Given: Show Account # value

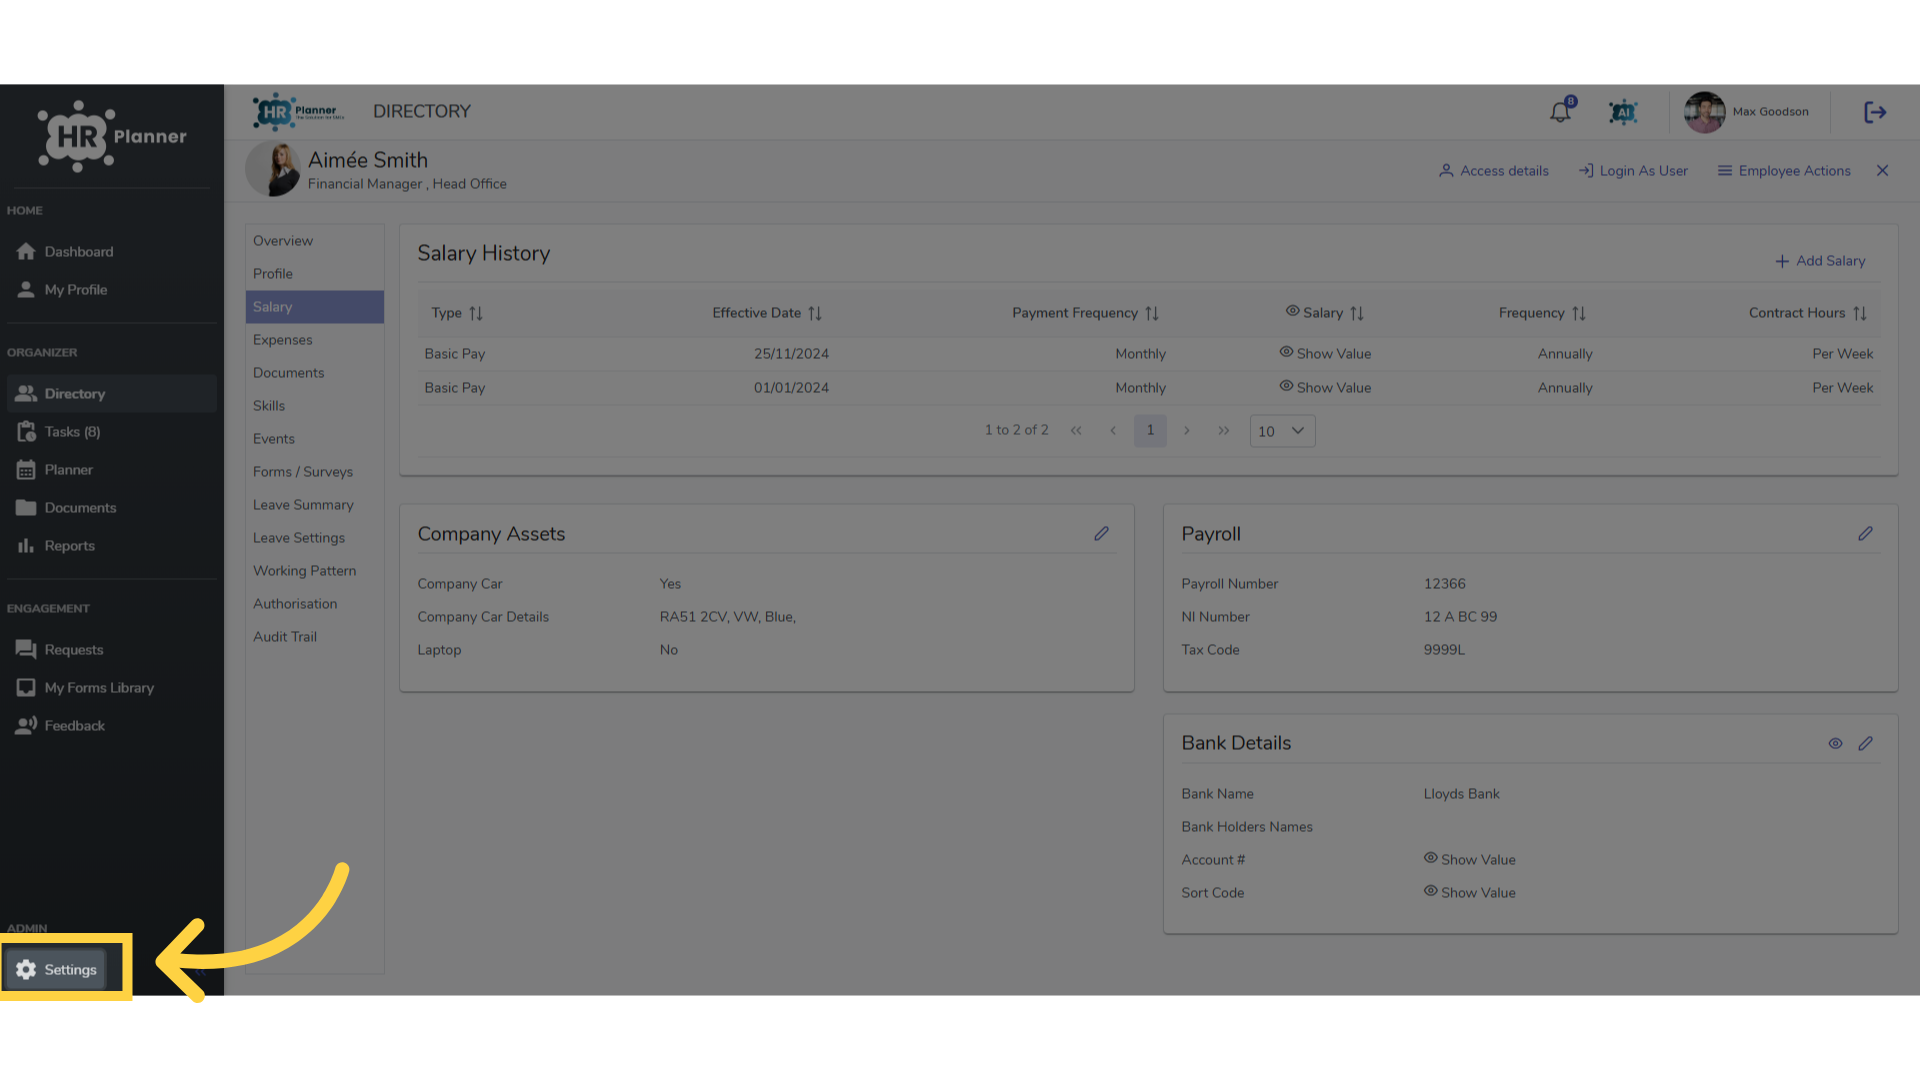Looking at the screenshot, I should (x=1469, y=859).
